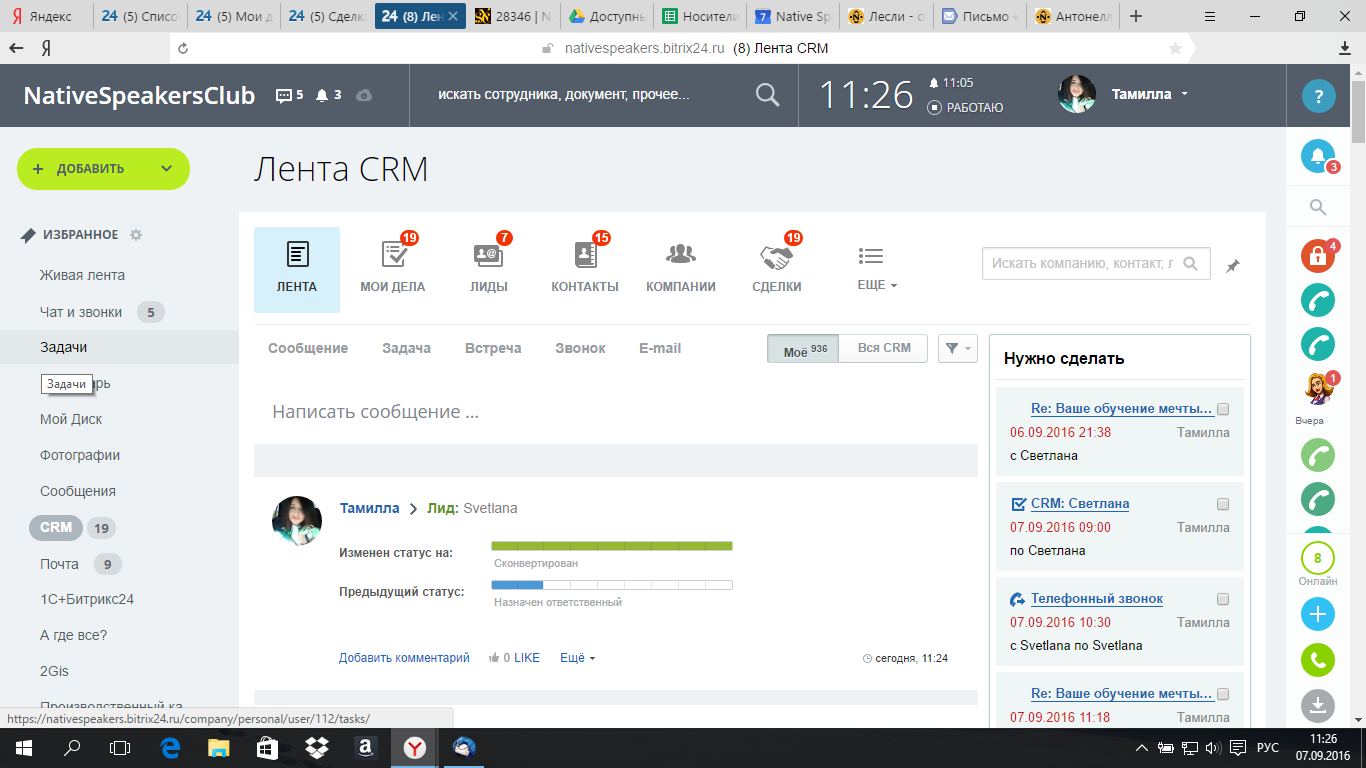Open the Deals (СДЕЛКИ) handshake icon

click(776, 257)
